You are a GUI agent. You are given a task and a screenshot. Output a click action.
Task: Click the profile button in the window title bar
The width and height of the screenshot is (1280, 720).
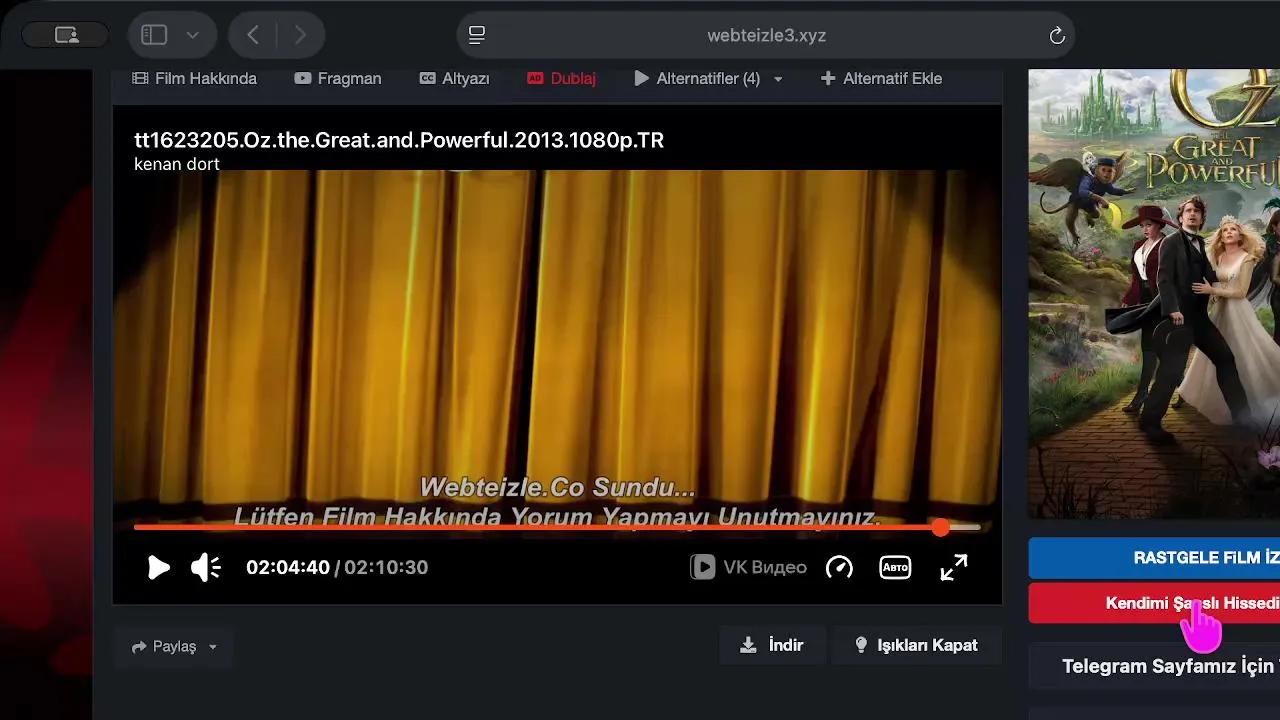66,35
